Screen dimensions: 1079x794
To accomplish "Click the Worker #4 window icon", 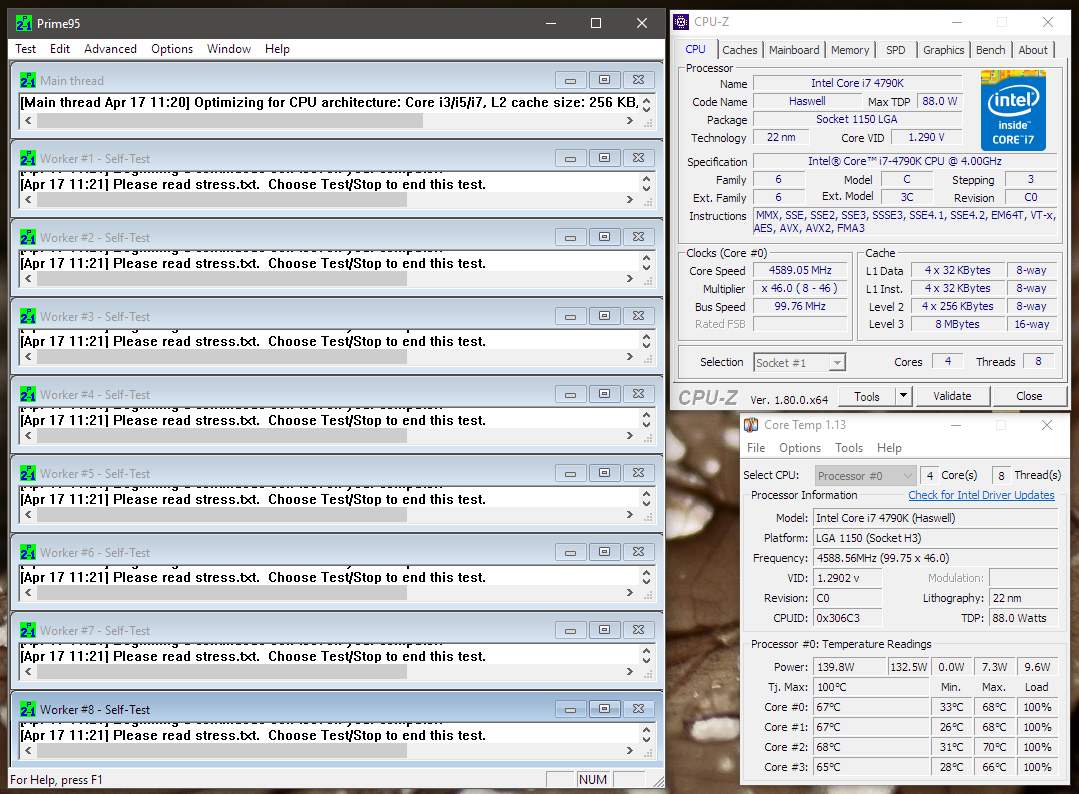I will point(28,395).
